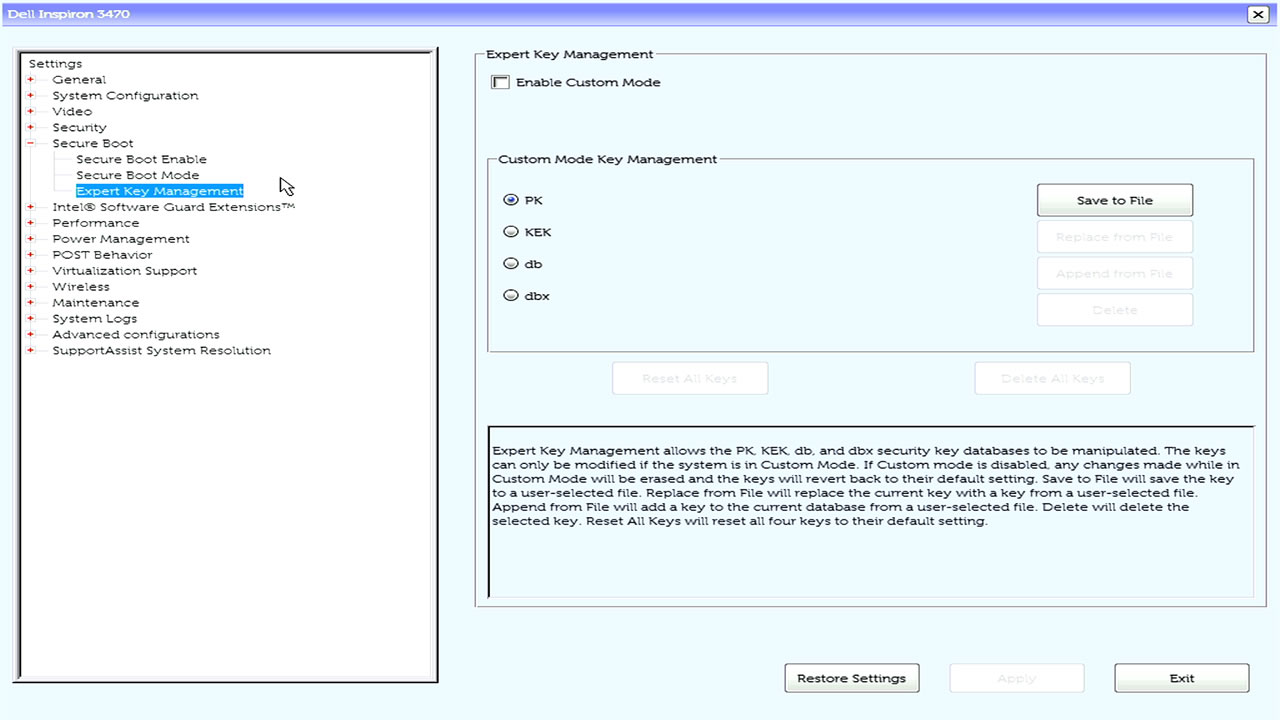Expand the Power Management plus icon
This screenshot has width=1280, height=720.
pos(31,239)
